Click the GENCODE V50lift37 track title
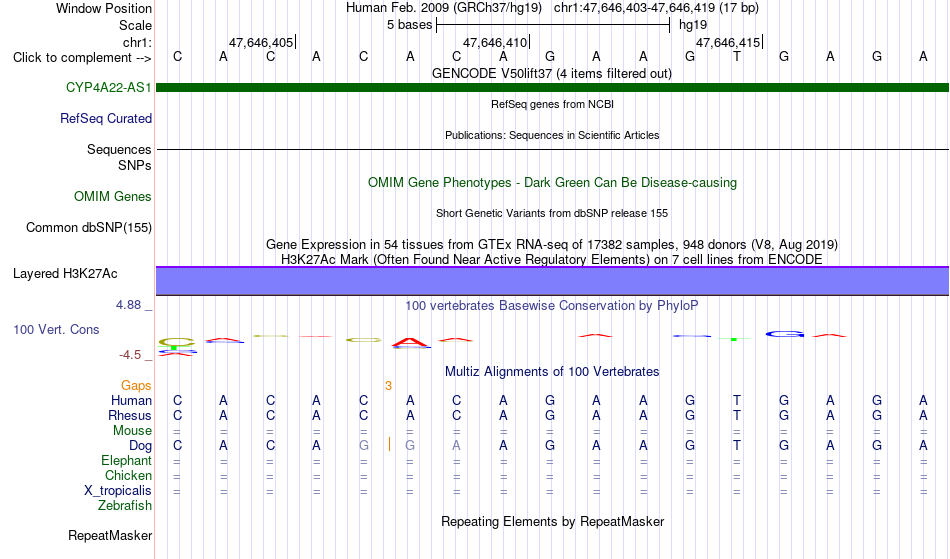950x559 pixels. click(x=551, y=73)
